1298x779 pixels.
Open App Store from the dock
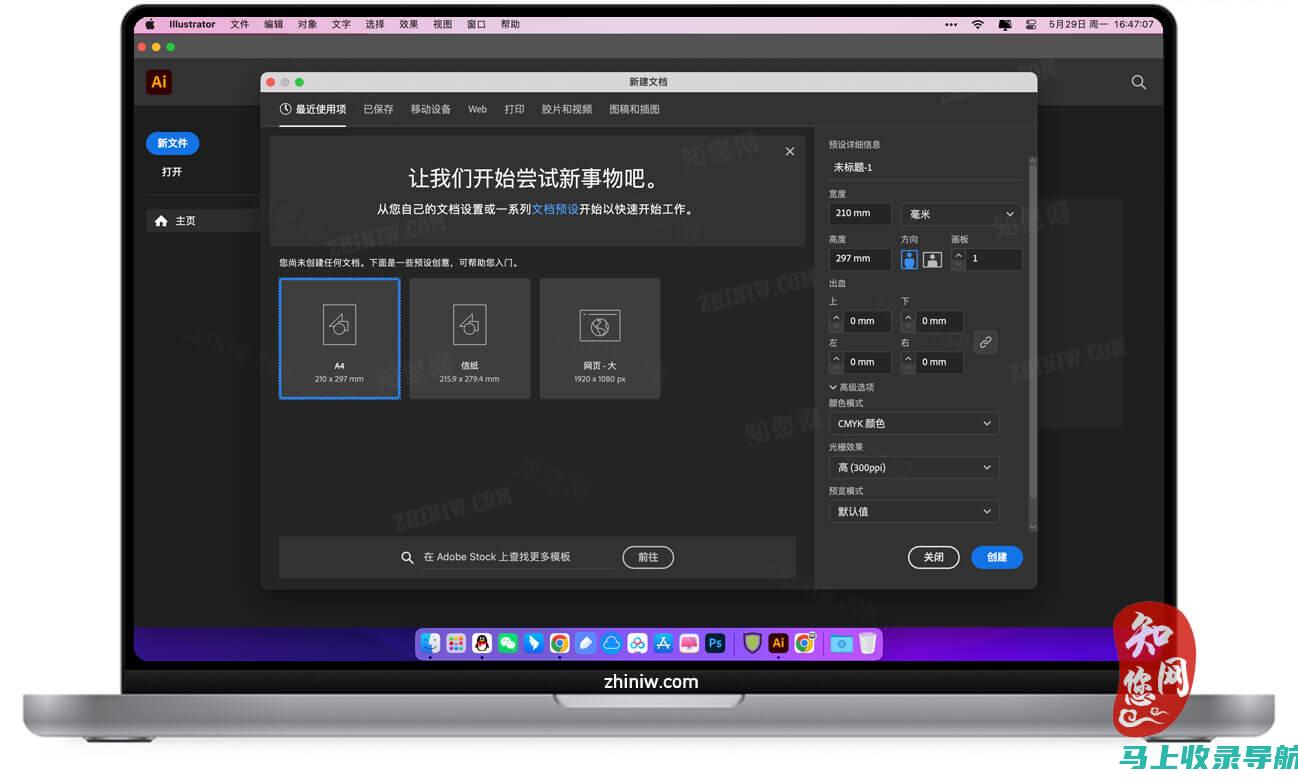click(x=663, y=643)
